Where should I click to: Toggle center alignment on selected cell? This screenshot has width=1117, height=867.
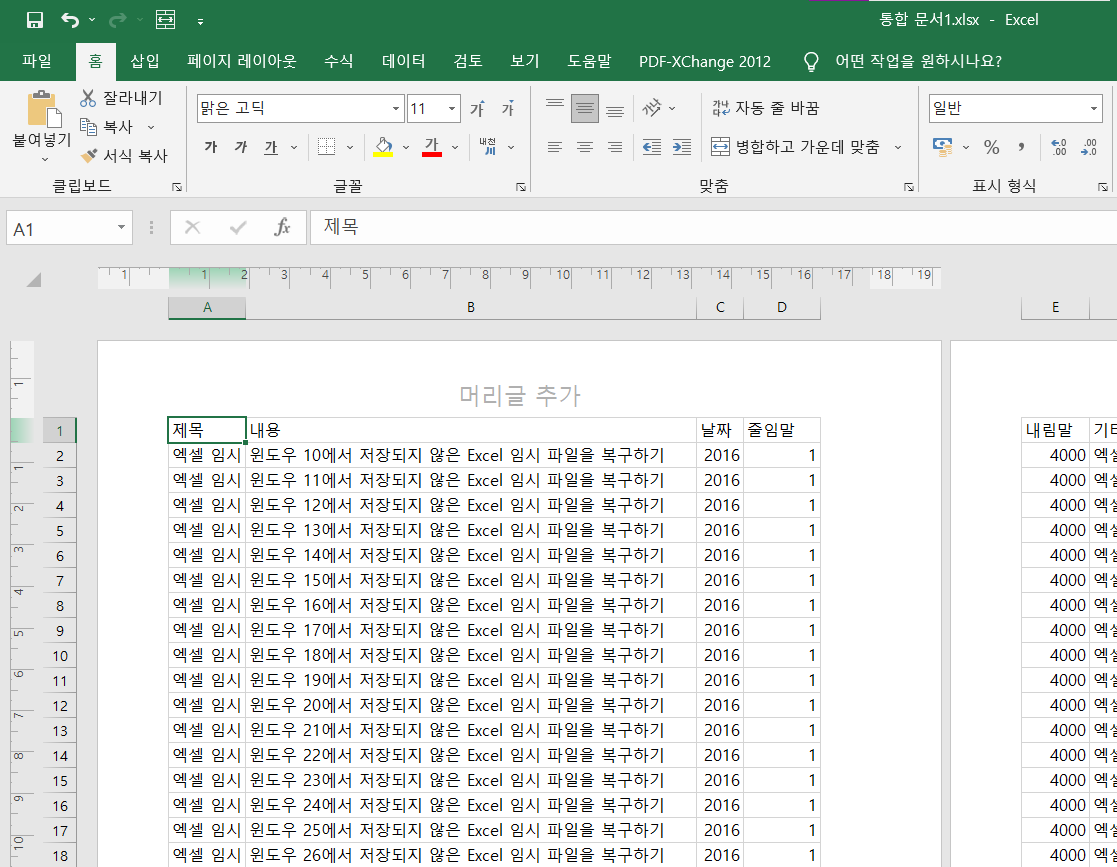click(584, 147)
